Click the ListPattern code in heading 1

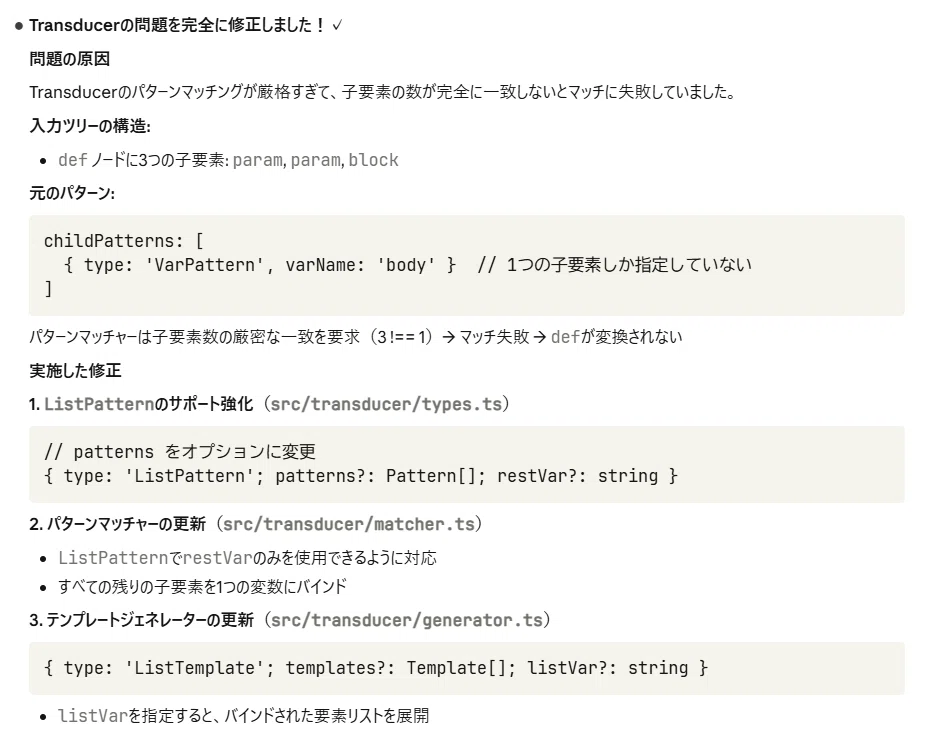pos(99,404)
